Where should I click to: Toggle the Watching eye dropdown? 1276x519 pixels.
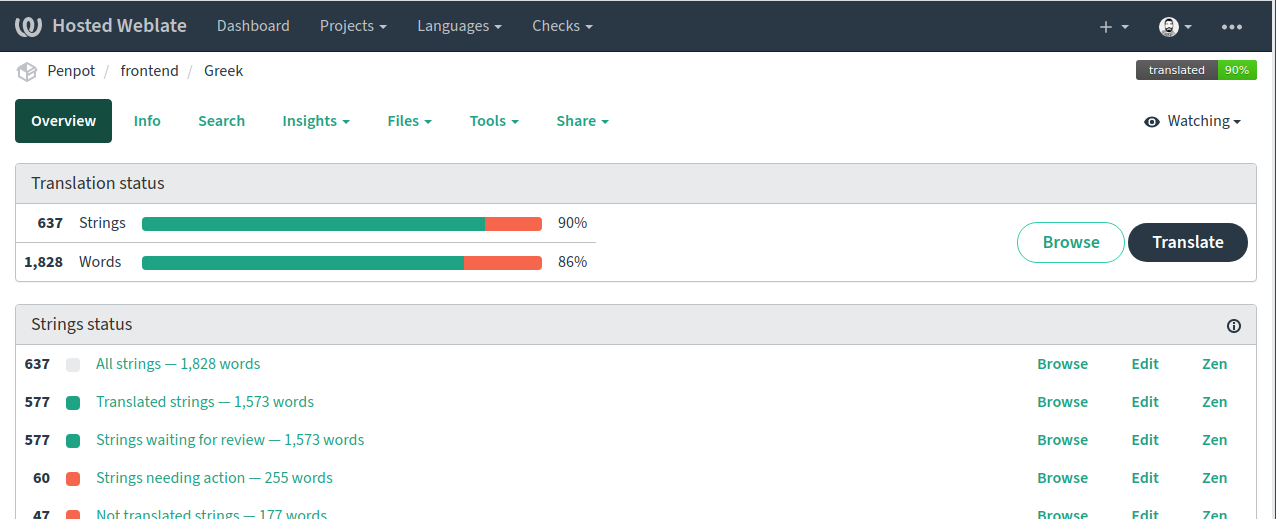point(1192,121)
